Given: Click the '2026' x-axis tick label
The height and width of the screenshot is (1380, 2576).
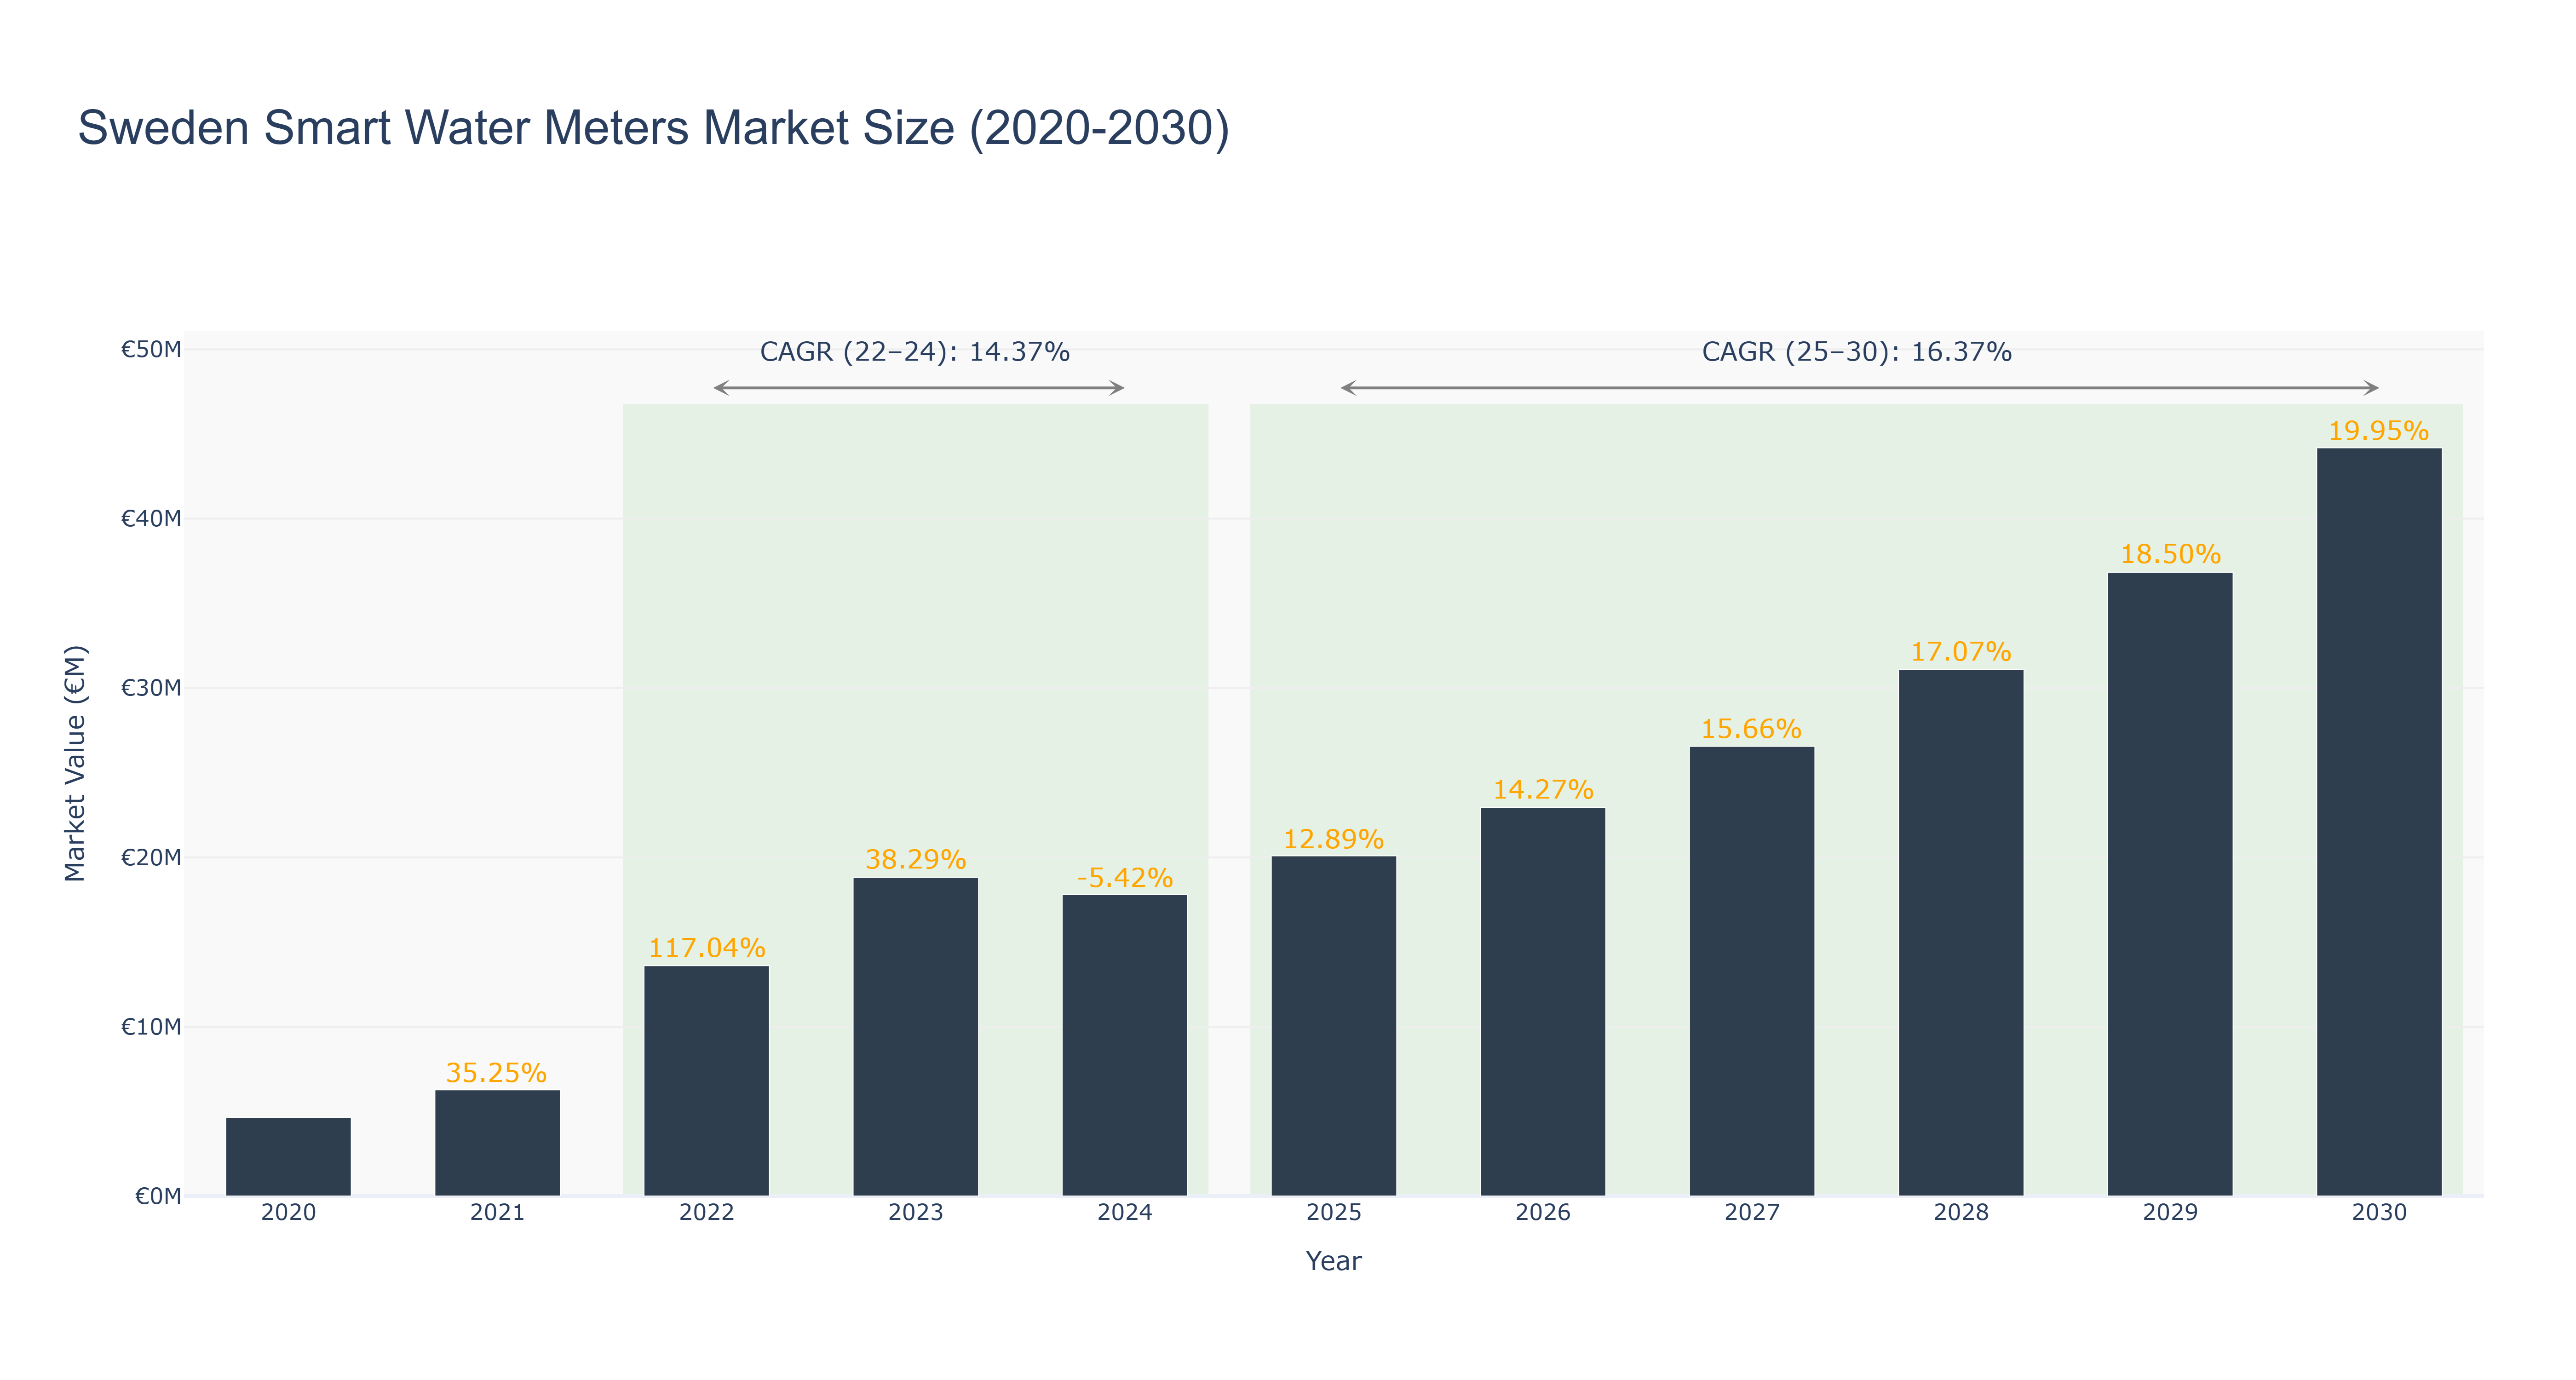Looking at the screenshot, I should click(1542, 1213).
